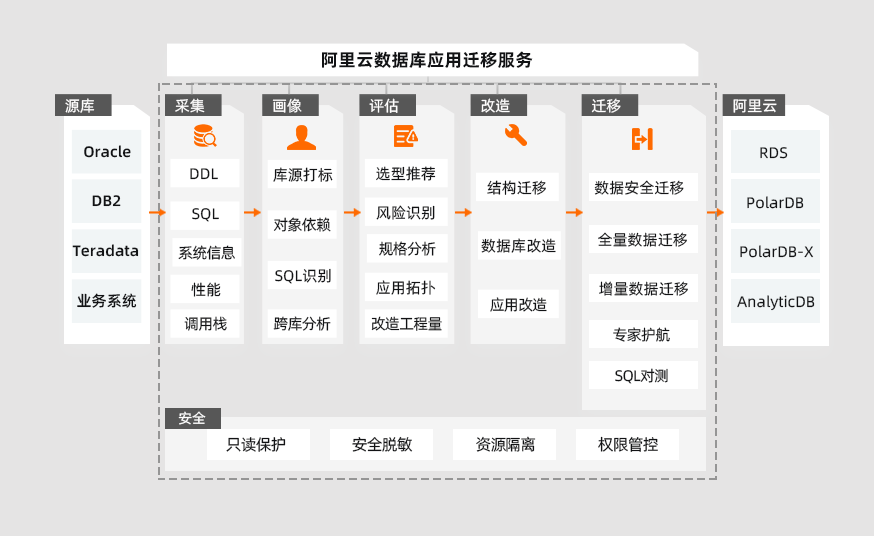Image resolution: width=874 pixels, height=536 pixels.
Task: Click the warning report icon under 评估
Action: [x=405, y=136]
